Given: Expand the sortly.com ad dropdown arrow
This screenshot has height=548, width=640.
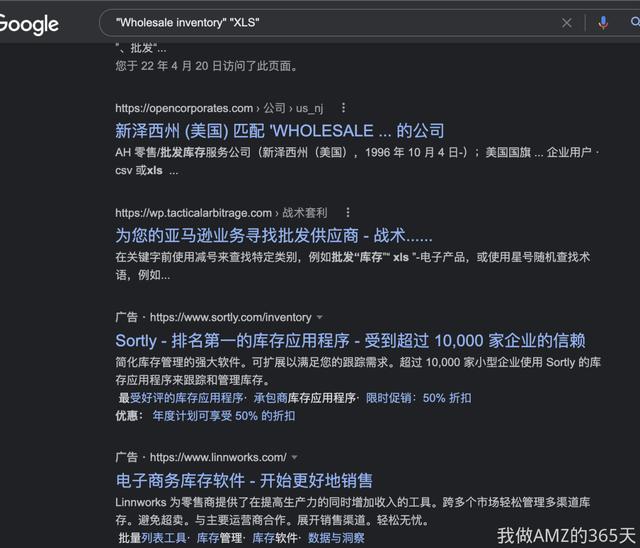Looking at the screenshot, I should tap(320, 317).
